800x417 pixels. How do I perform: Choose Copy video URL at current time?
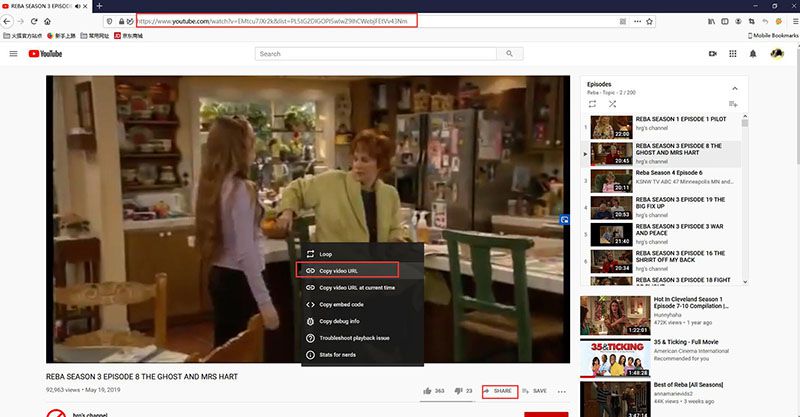362,287
